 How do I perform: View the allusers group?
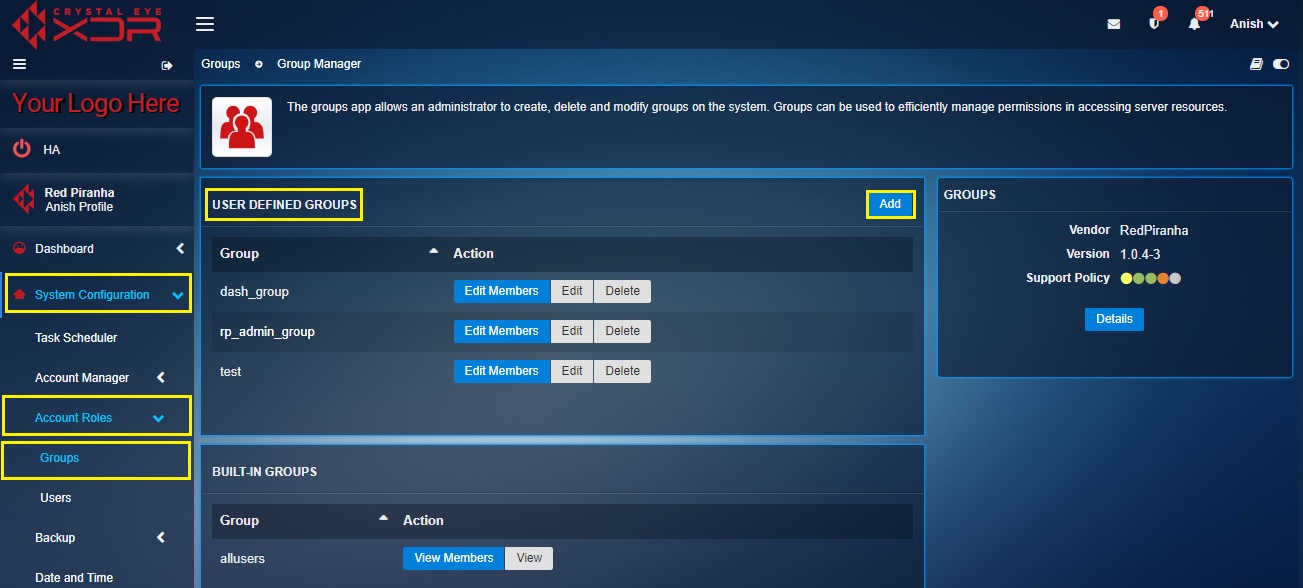529,558
